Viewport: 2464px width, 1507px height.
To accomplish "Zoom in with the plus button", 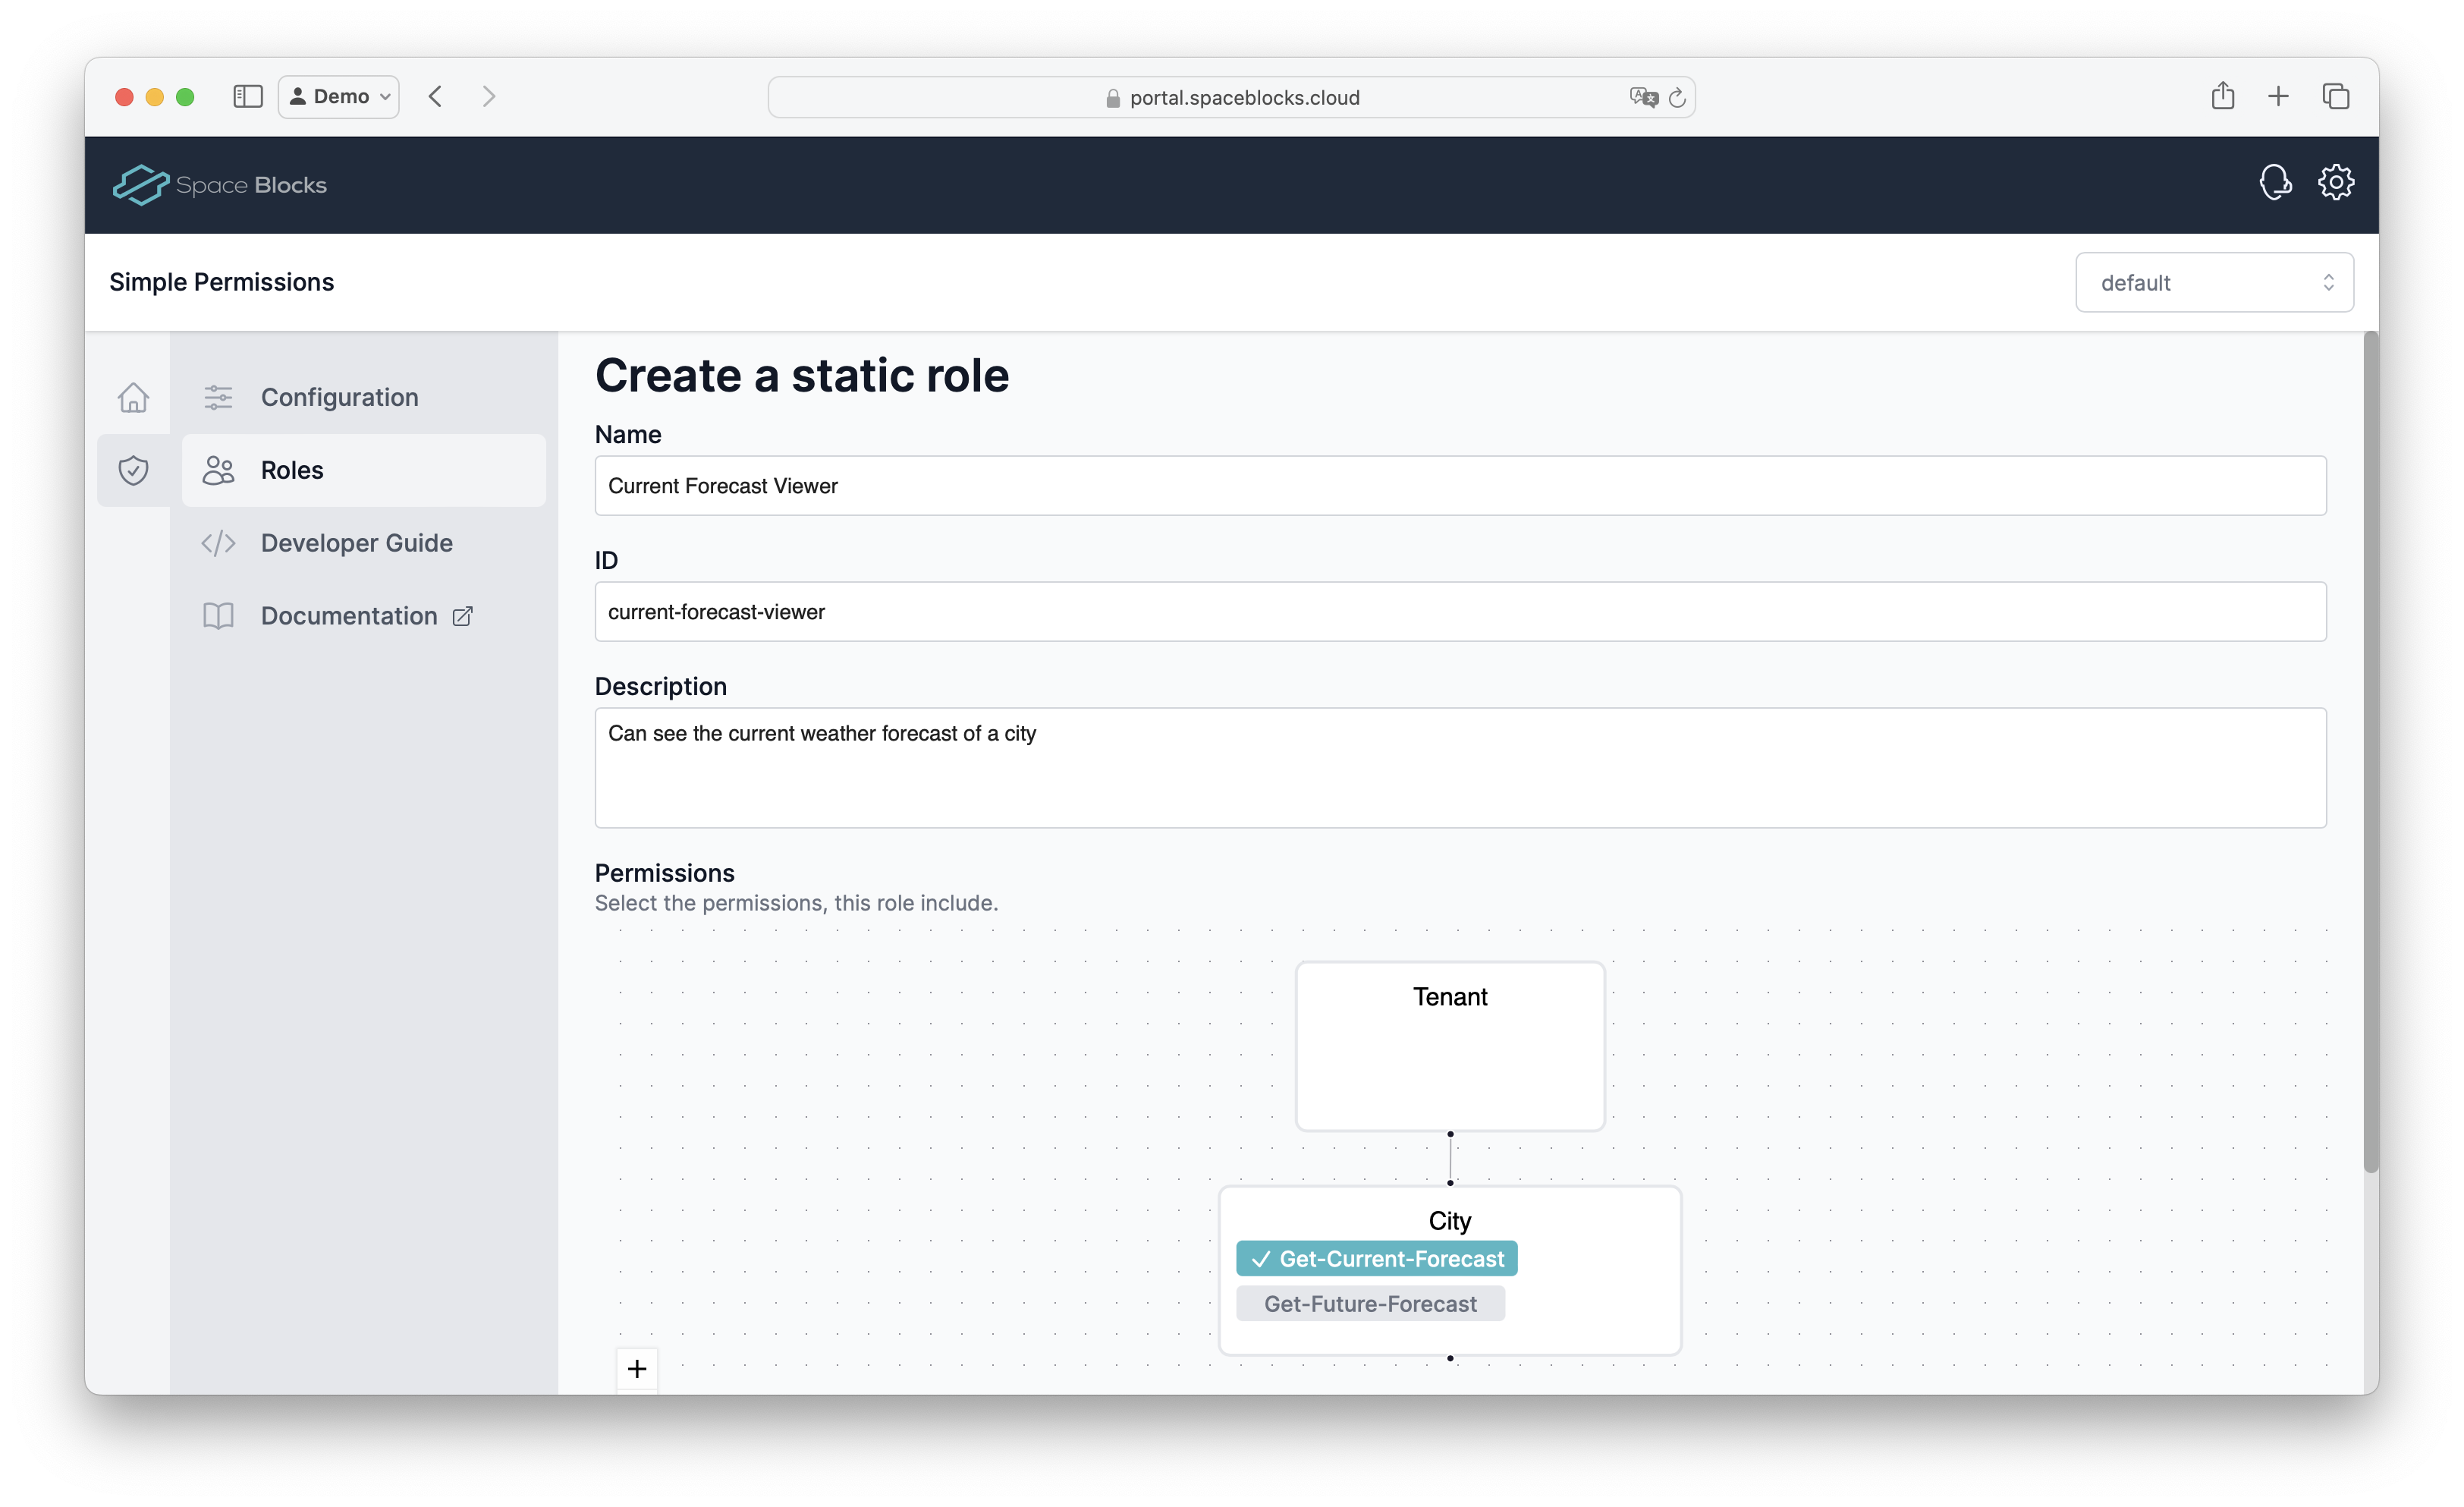I will point(637,1368).
